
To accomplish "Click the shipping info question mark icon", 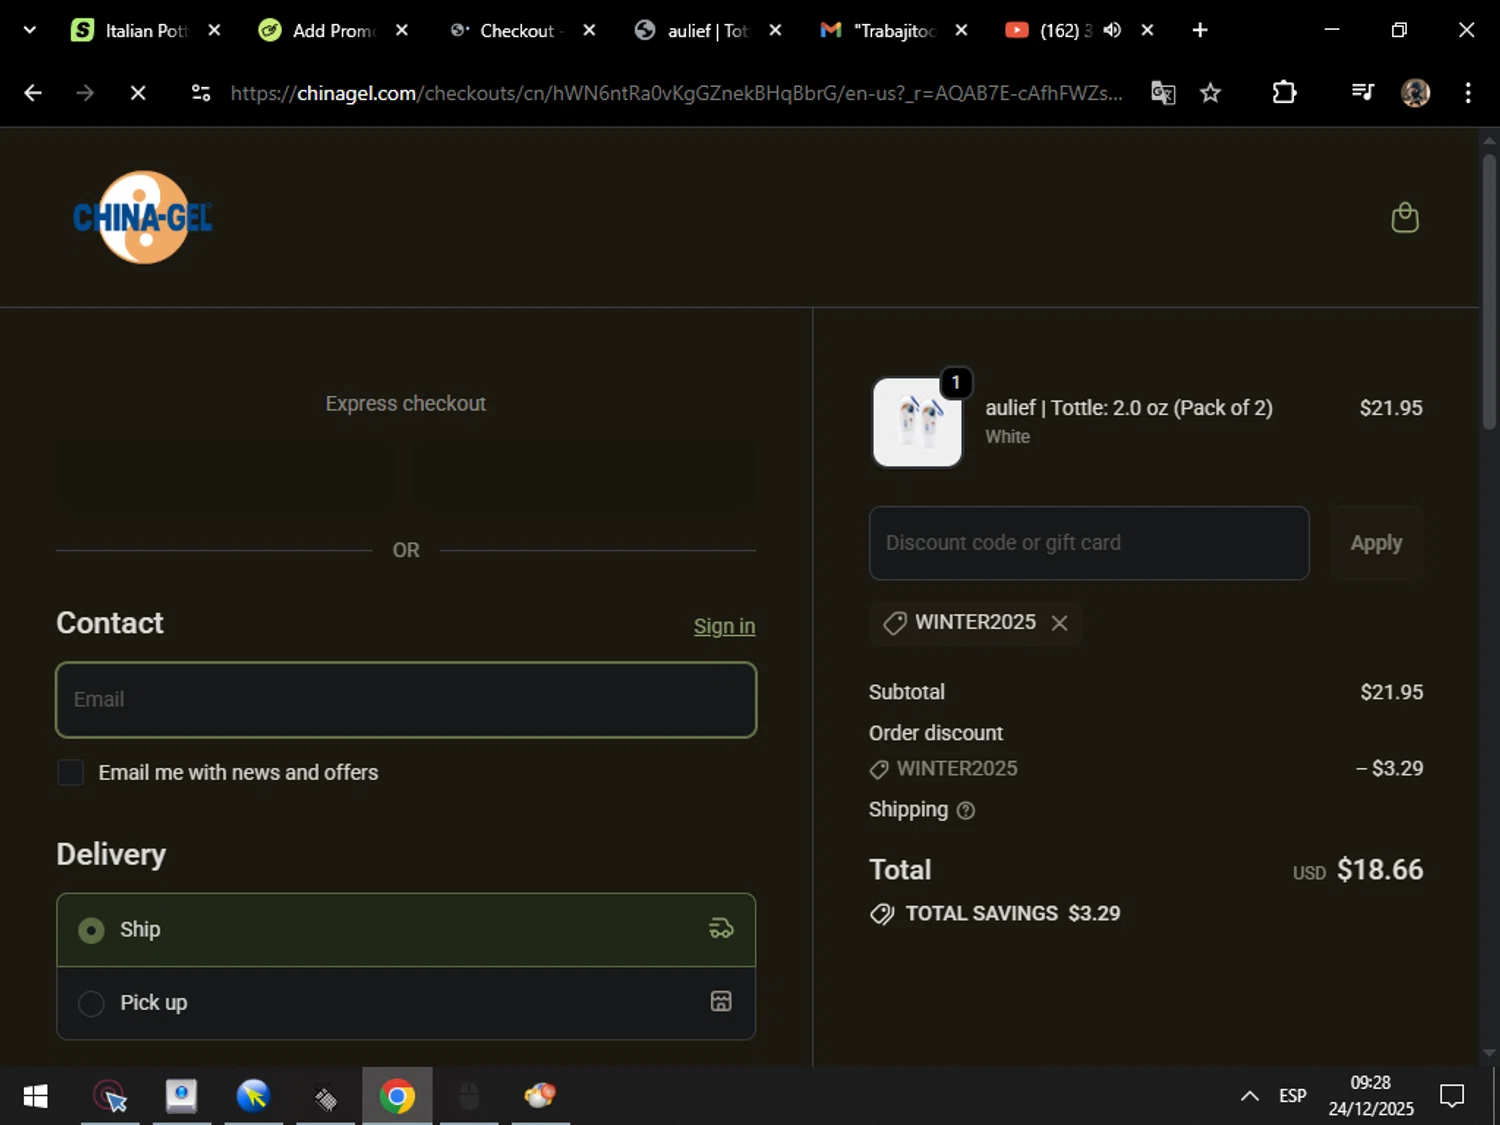I will point(965,811).
